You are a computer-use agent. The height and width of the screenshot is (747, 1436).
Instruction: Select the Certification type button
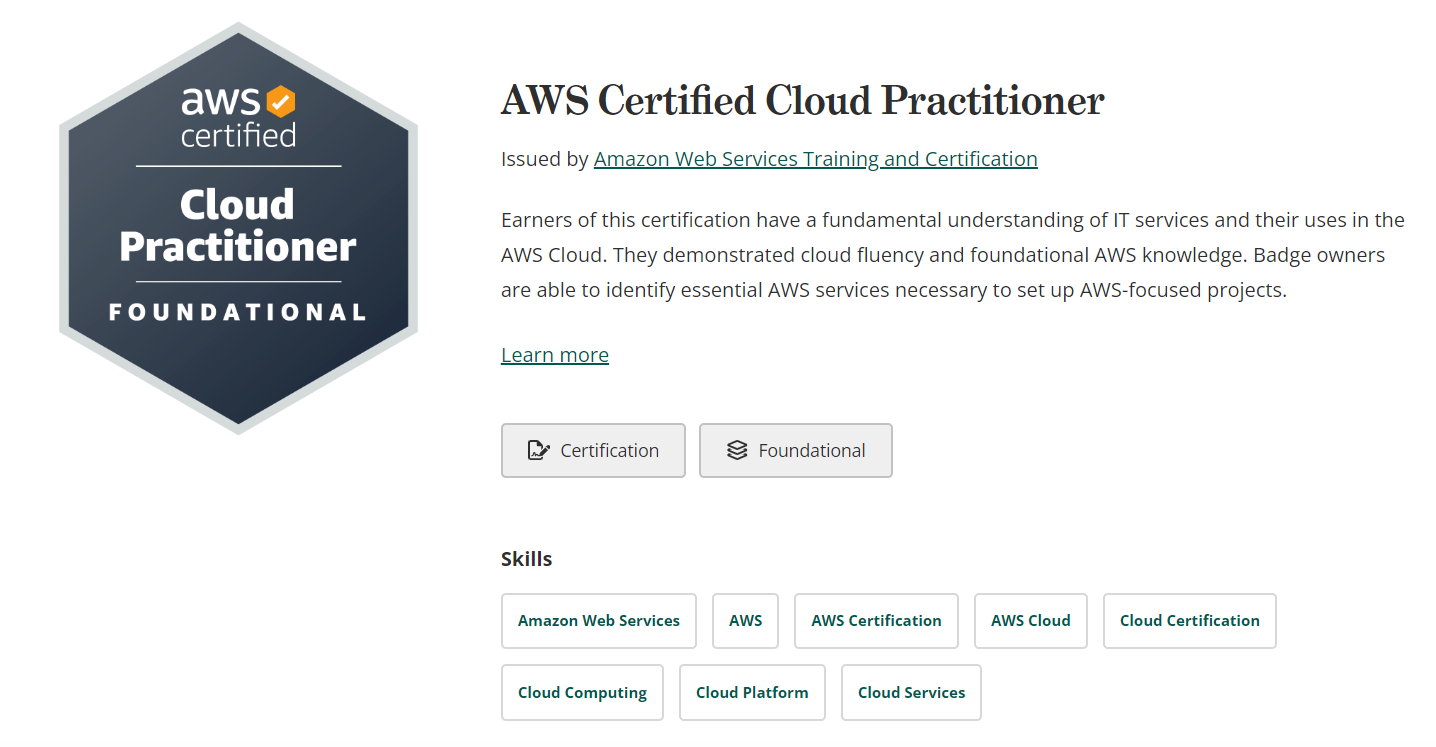(593, 450)
